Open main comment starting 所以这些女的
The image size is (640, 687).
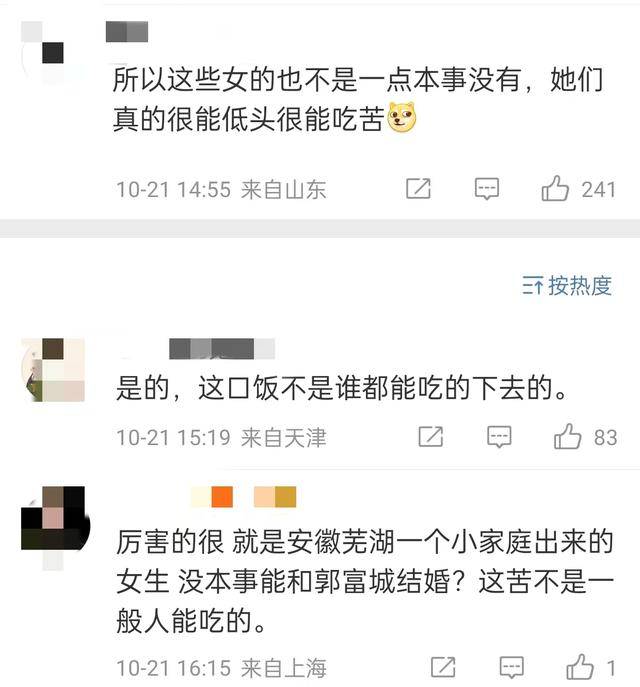(x=358, y=99)
